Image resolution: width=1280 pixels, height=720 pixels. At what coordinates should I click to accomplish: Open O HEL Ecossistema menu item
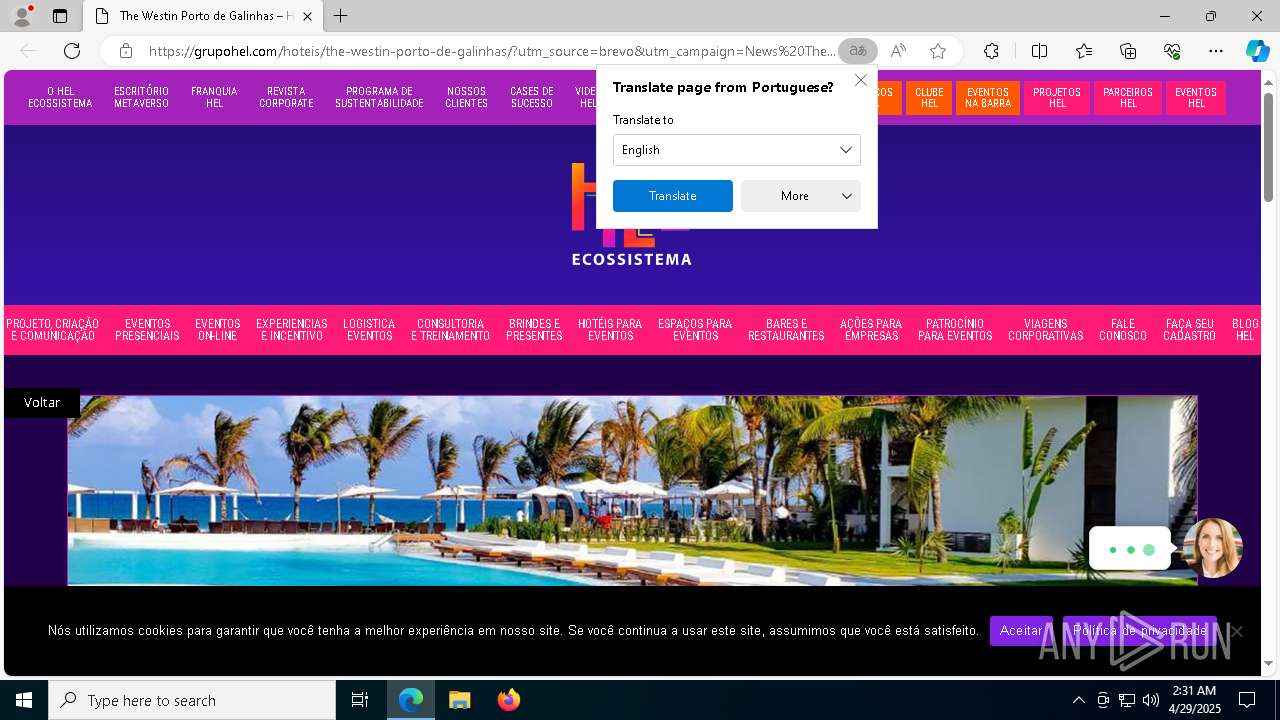(x=60, y=97)
